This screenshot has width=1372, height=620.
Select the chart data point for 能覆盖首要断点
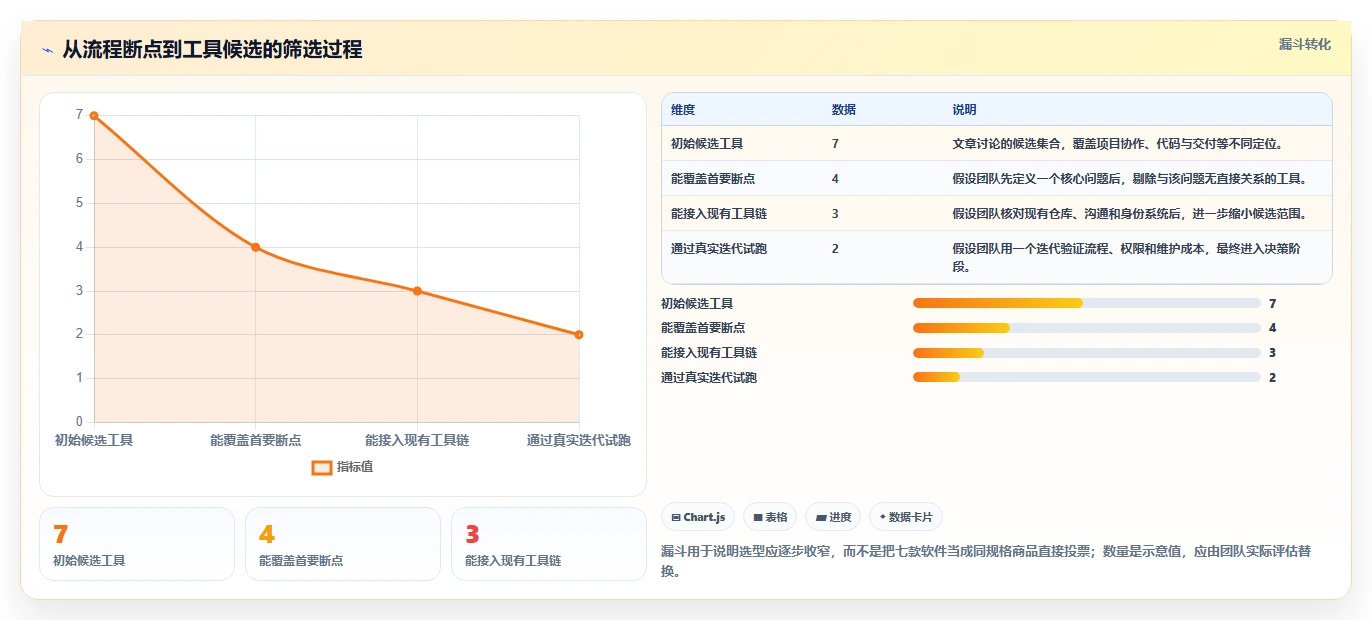pyautogui.click(x=256, y=247)
